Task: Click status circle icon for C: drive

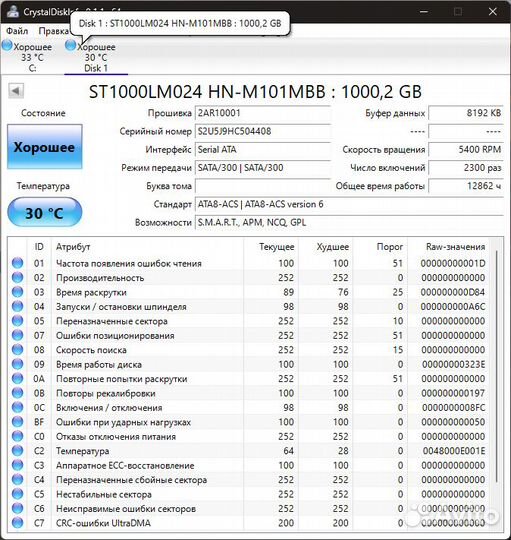Action: tap(7, 46)
